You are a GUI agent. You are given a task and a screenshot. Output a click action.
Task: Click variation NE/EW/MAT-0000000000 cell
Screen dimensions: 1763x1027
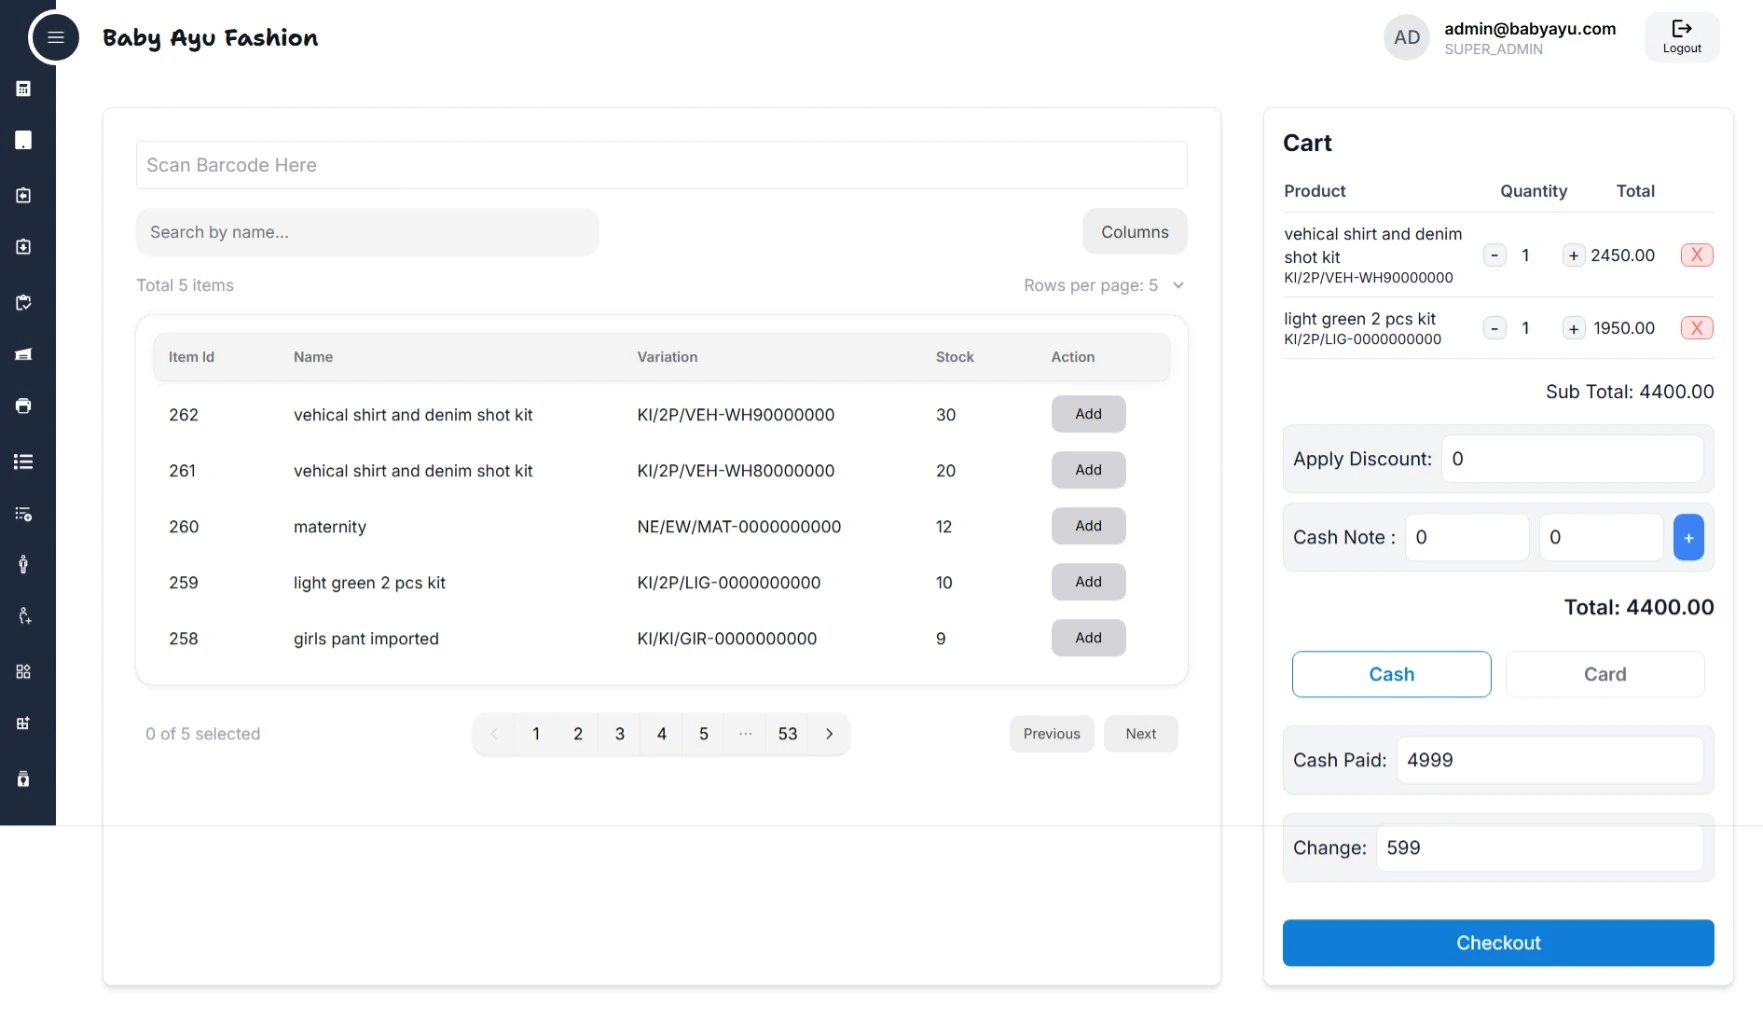click(x=739, y=527)
